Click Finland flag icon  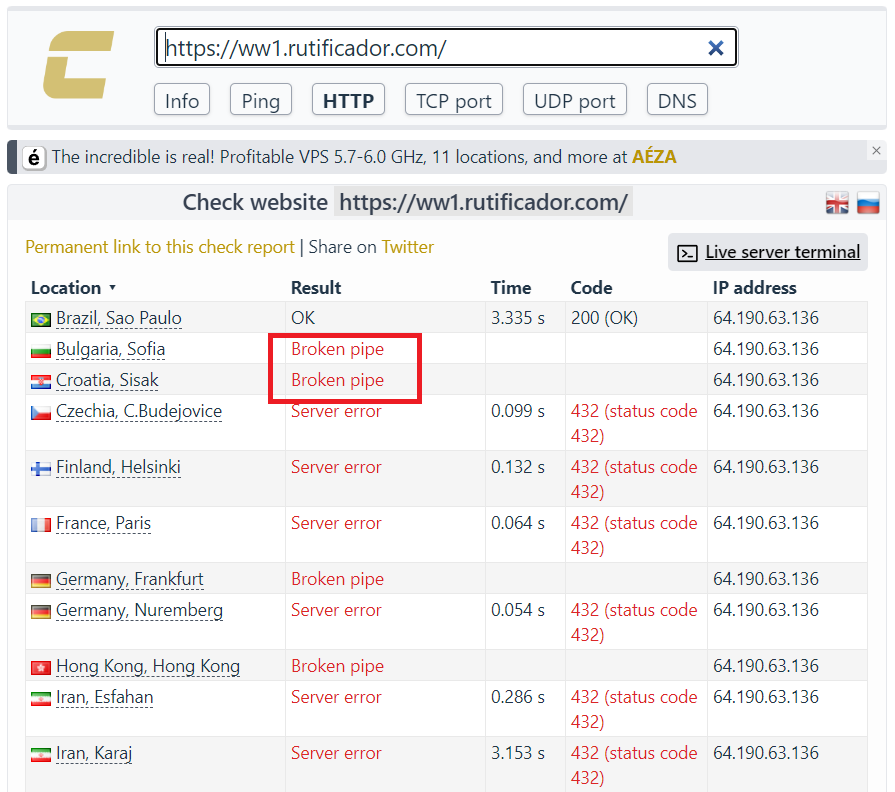pyautogui.click(x=41, y=468)
